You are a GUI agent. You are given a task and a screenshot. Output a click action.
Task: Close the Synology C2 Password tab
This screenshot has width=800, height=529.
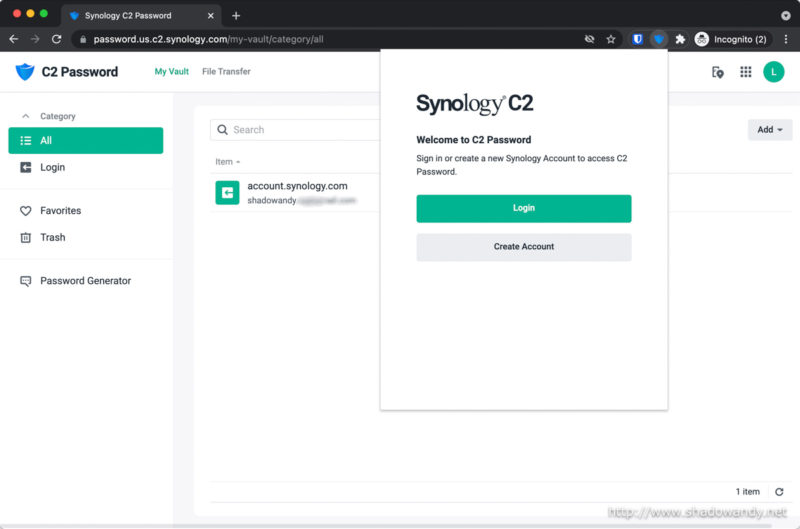coord(211,16)
